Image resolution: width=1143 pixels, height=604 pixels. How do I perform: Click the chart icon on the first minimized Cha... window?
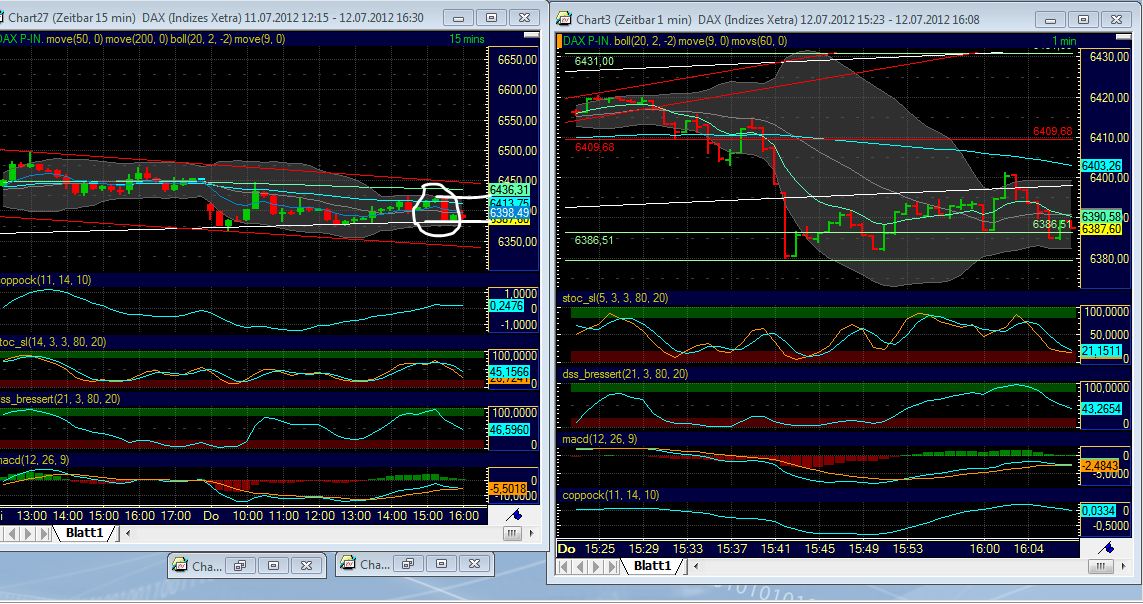(x=180, y=565)
